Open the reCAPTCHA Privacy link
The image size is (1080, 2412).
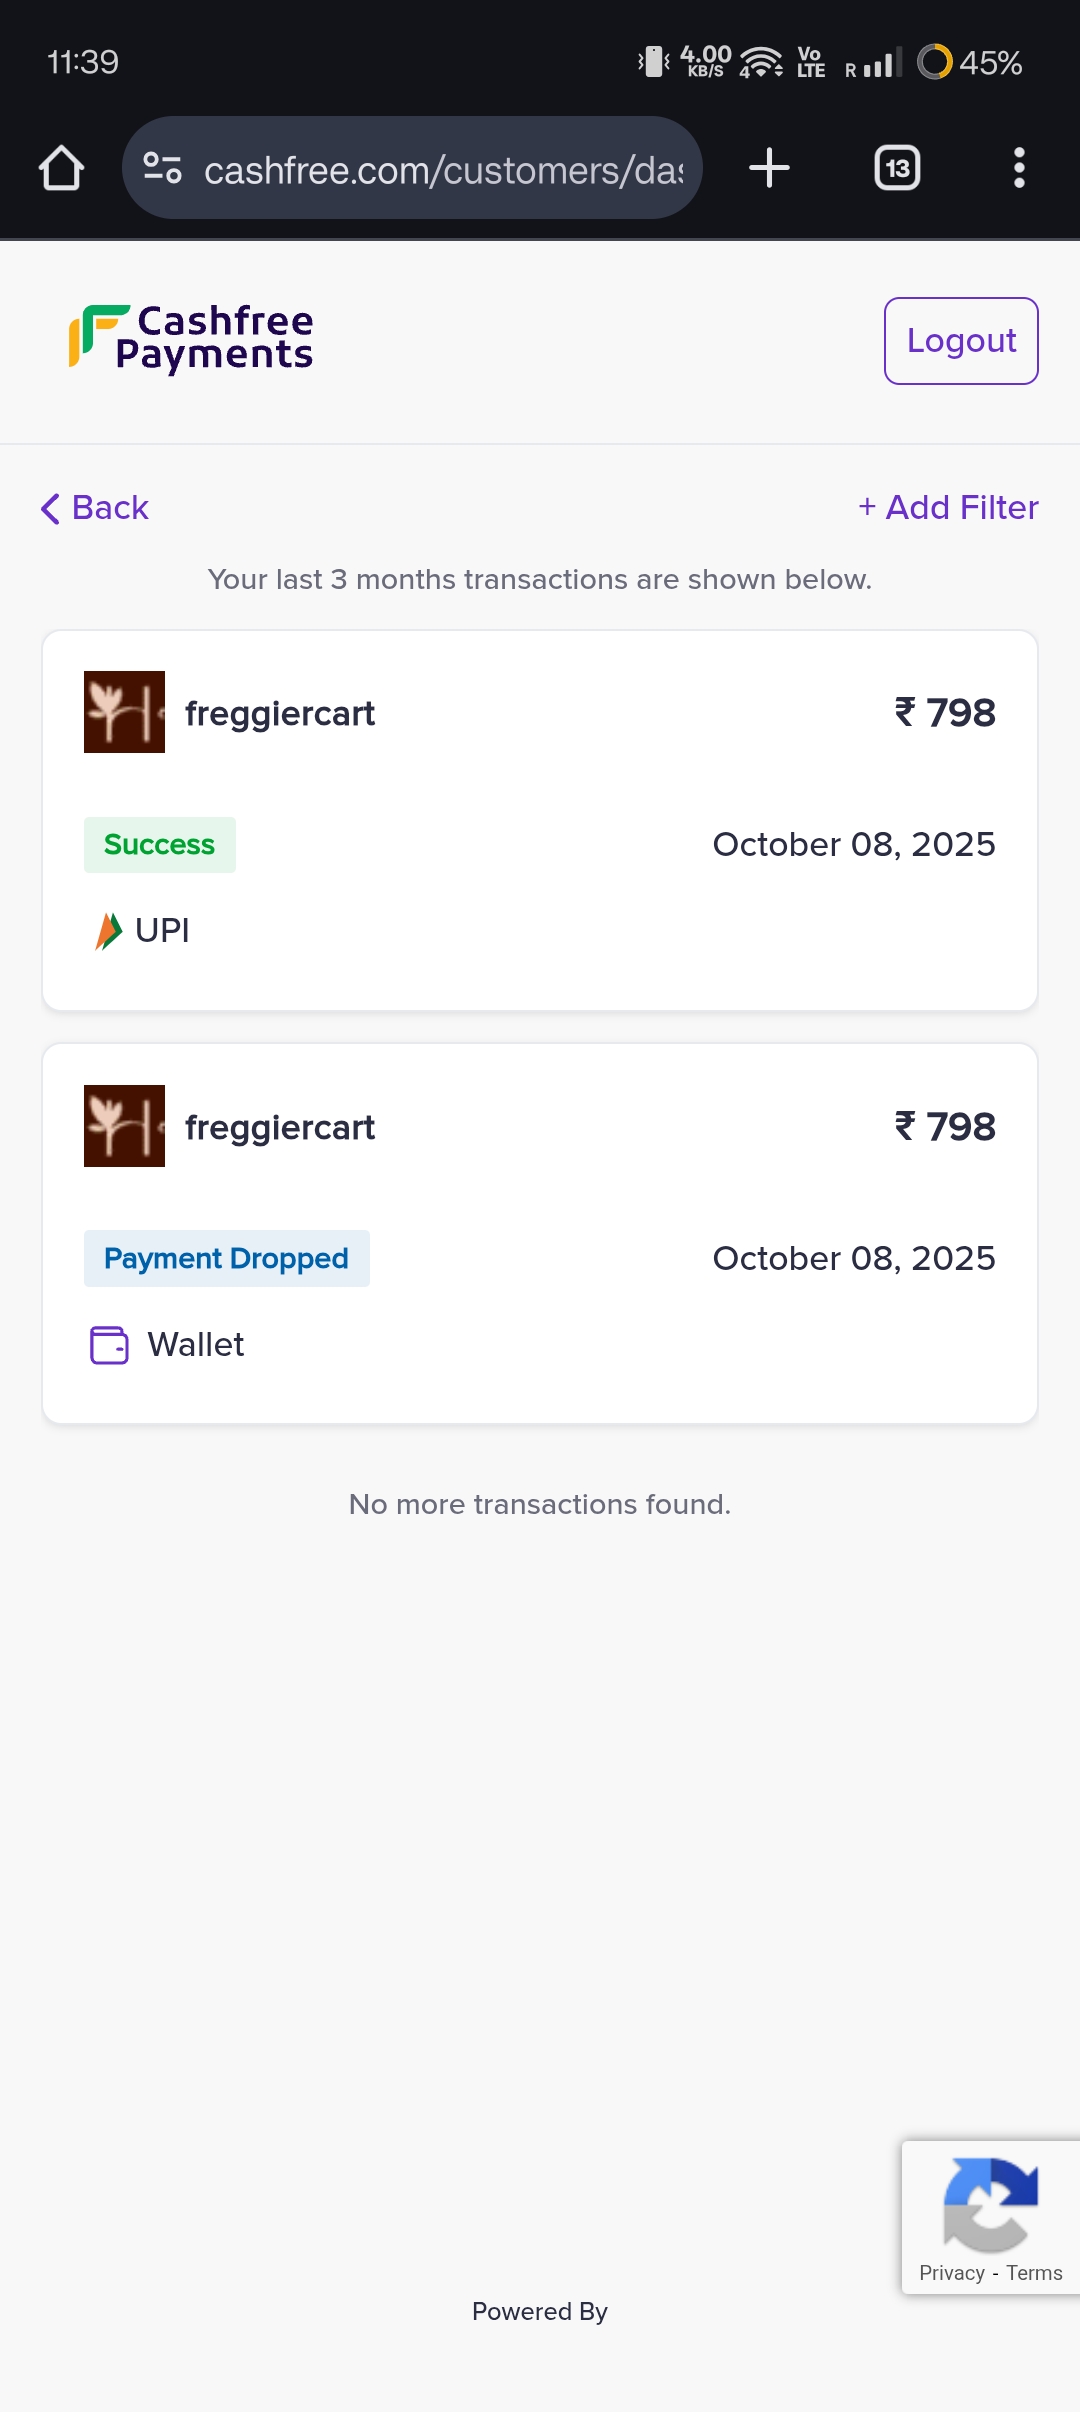coord(951,2274)
